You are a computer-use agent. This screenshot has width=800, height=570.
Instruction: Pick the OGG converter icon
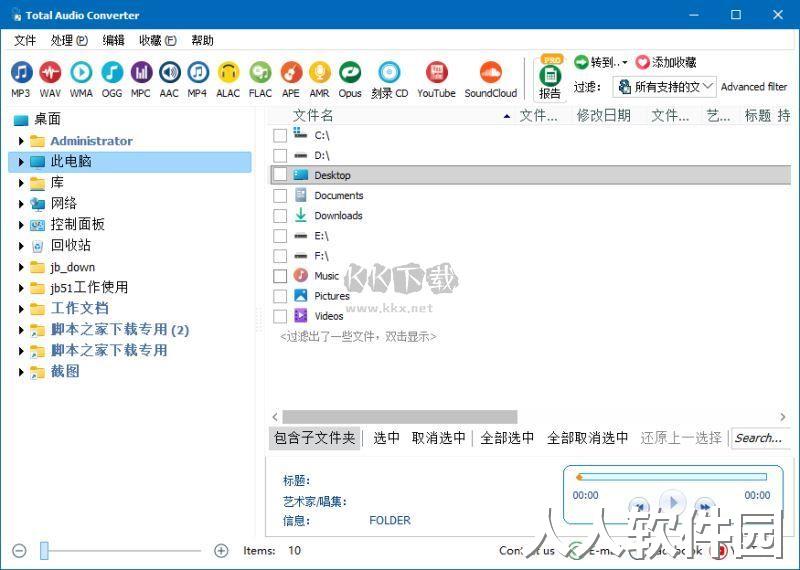(x=112, y=79)
